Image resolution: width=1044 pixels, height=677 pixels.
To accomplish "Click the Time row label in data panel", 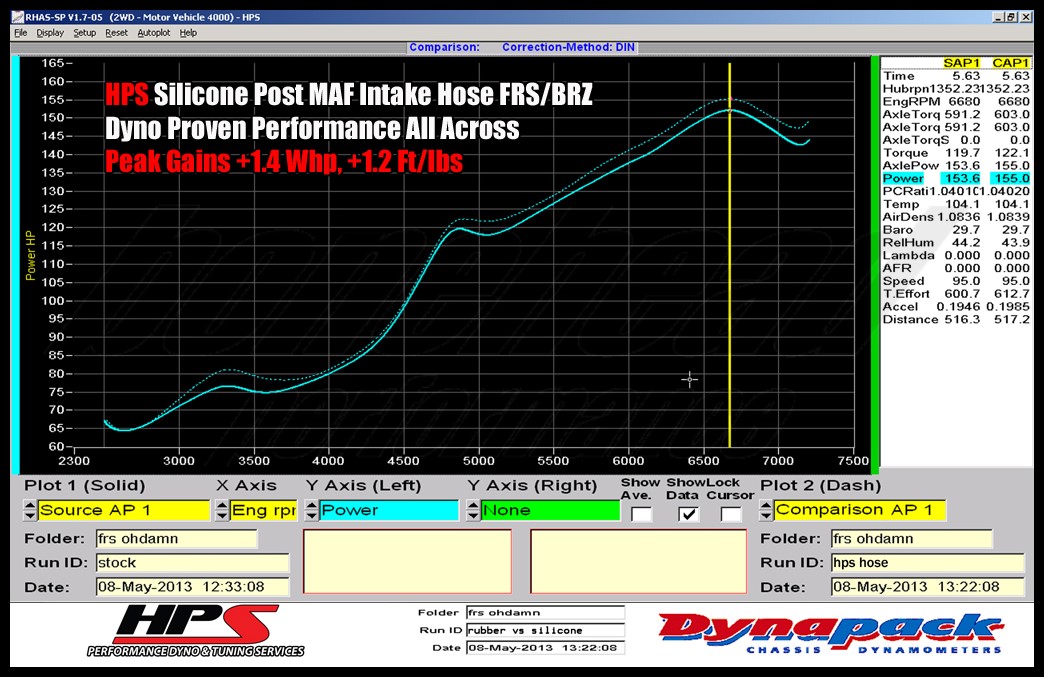I will 899,76.
